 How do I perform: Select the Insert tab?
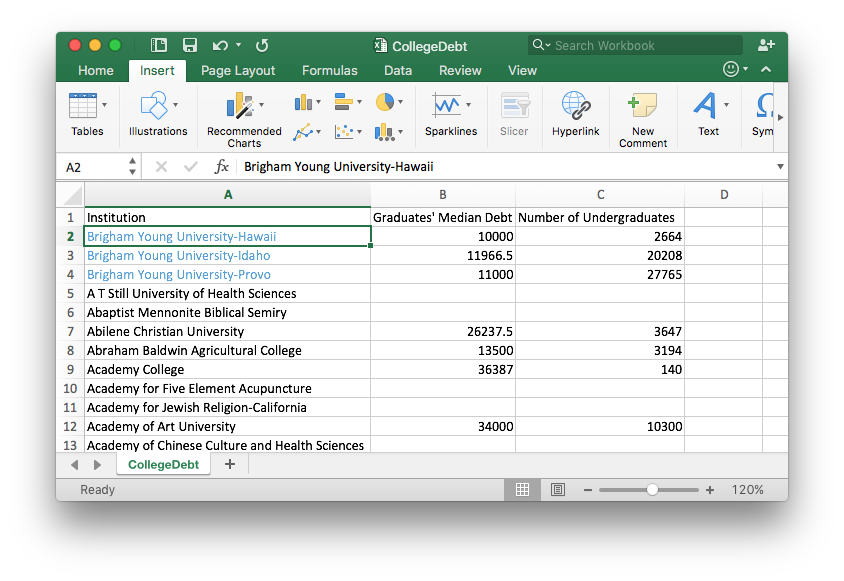click(157, 71)
